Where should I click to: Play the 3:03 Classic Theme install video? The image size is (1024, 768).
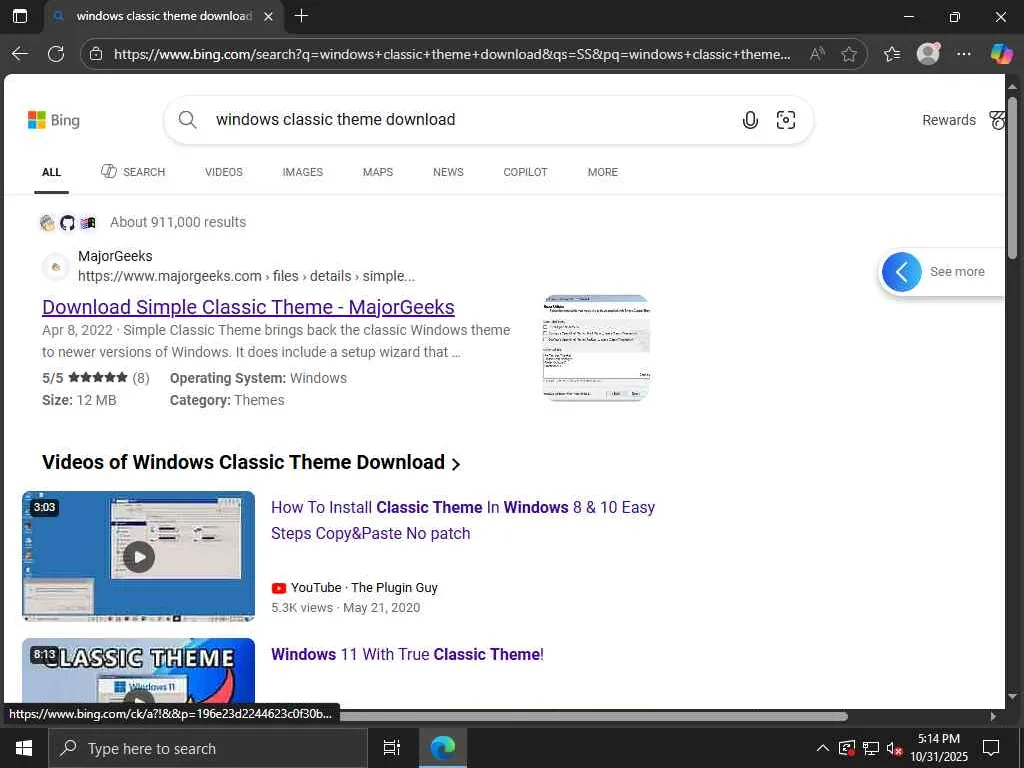[x=138, y=556]
